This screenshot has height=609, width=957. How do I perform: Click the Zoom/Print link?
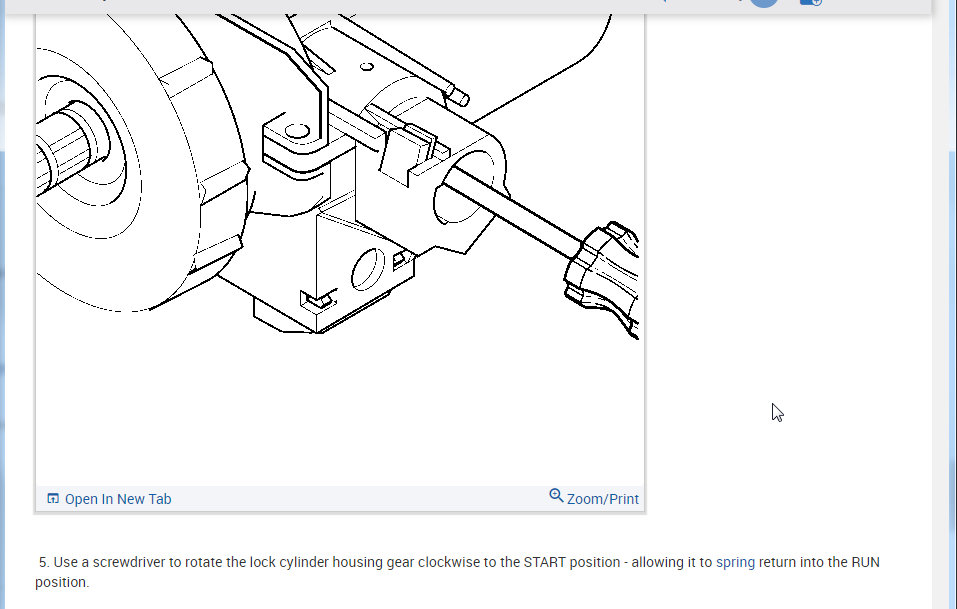tap(602, 499)
